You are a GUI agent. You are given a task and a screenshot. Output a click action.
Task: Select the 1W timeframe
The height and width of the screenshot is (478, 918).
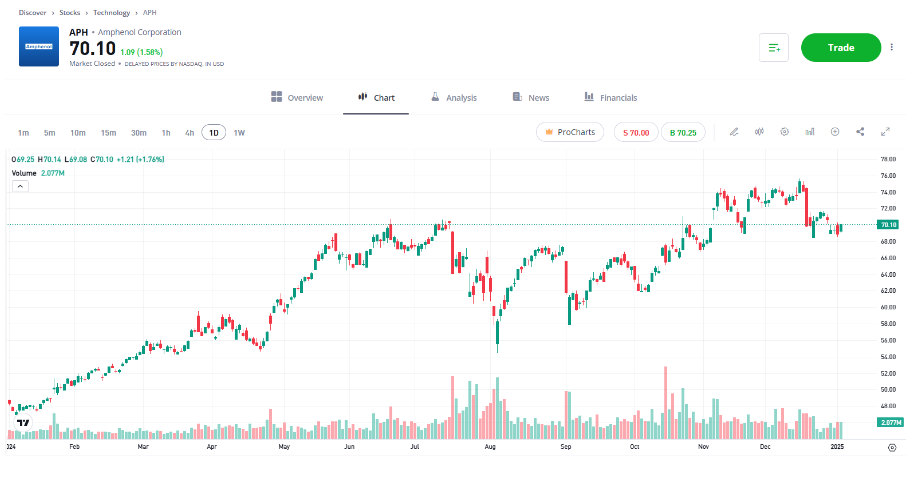(239, 133)
